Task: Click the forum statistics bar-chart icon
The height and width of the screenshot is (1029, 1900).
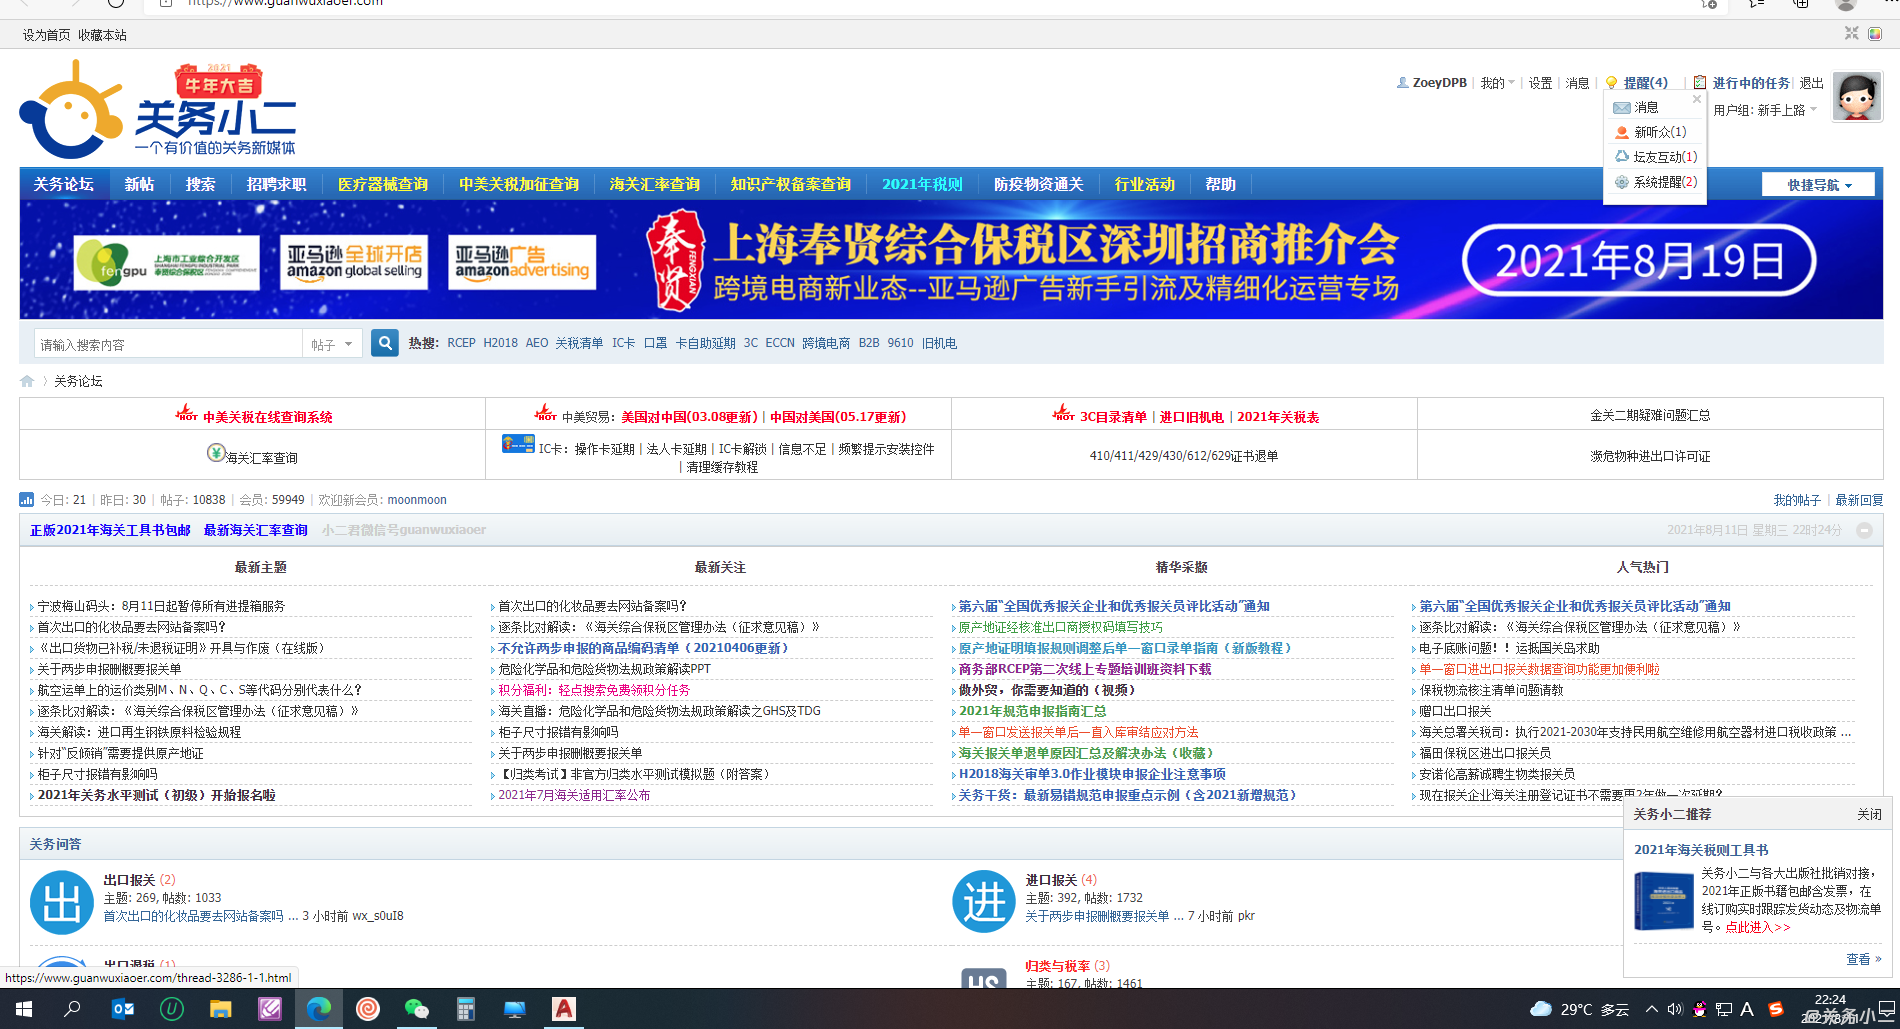Action: click(x=27, y=500)
